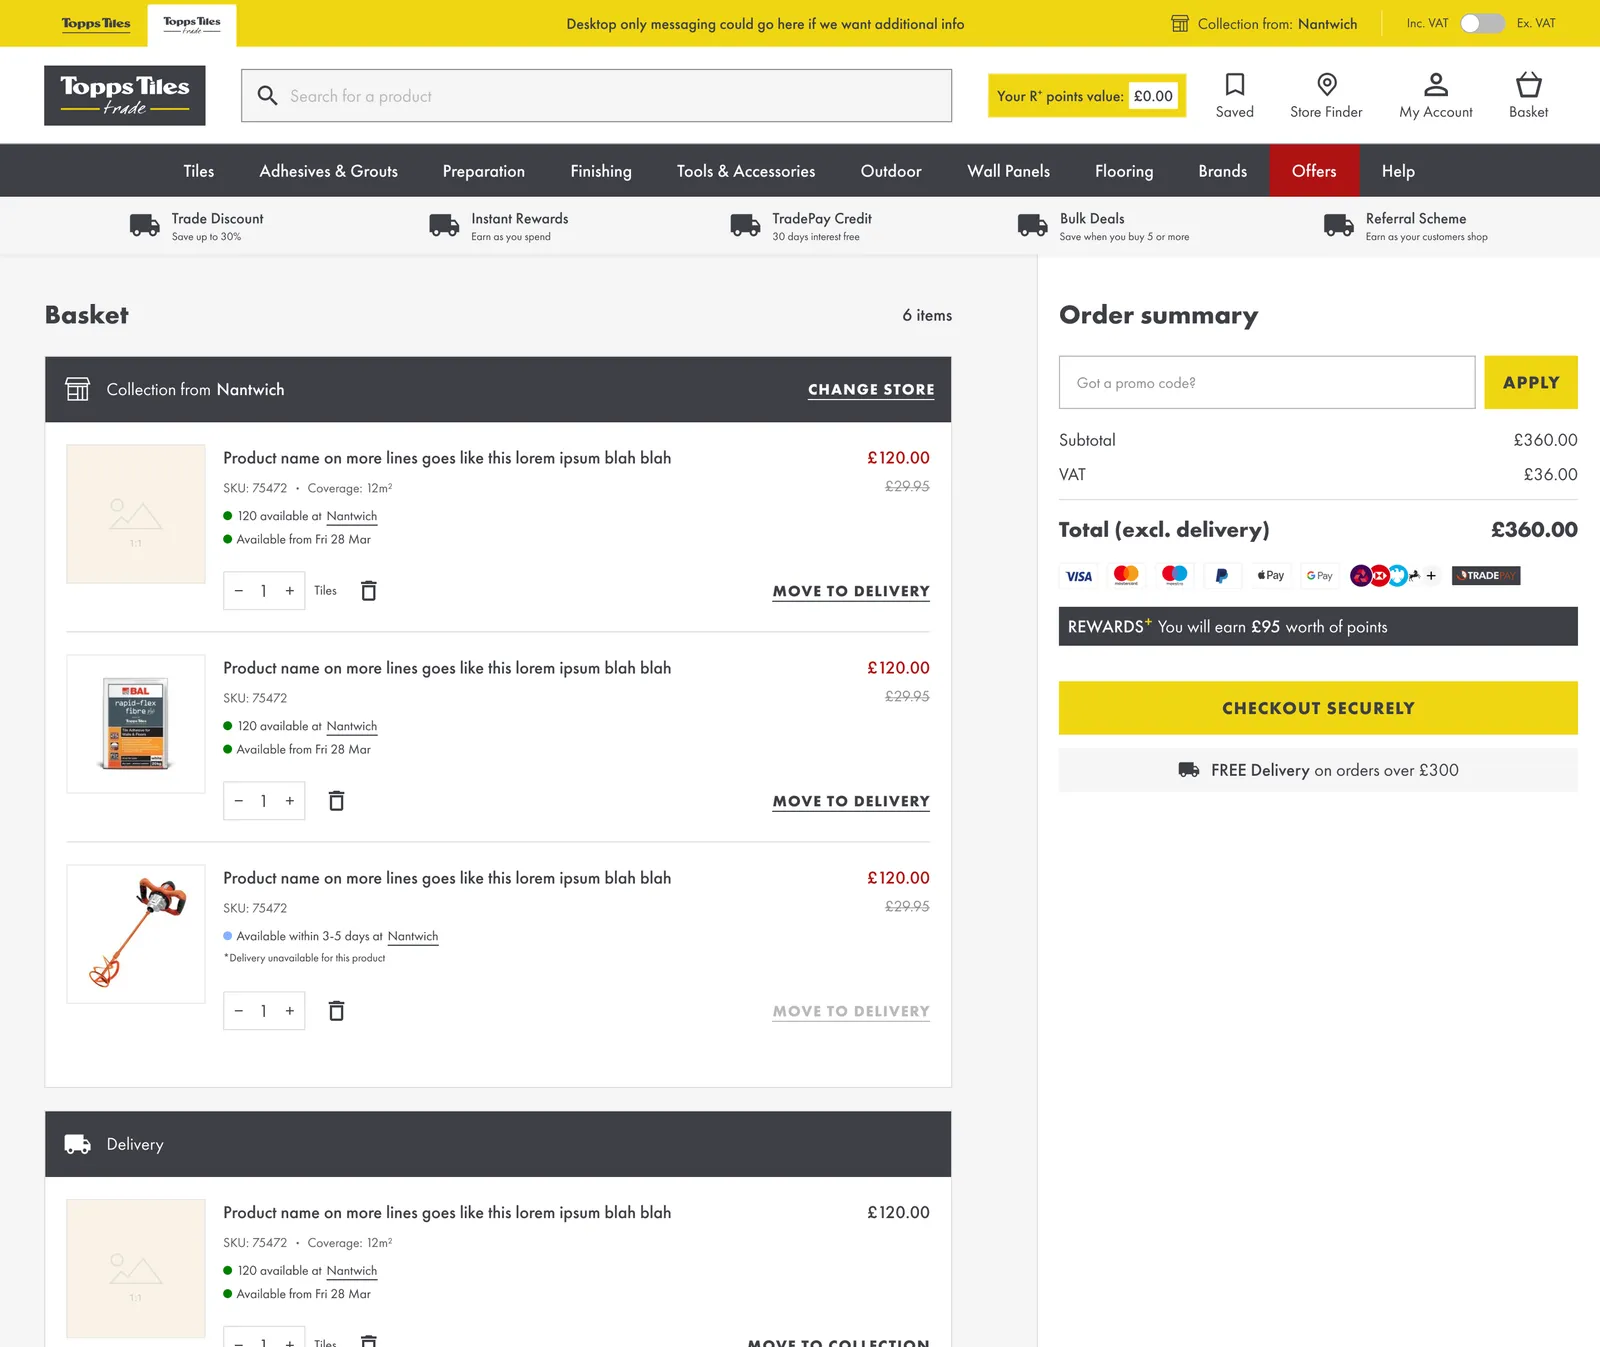Open the mixer paddle product thumbnail
The width and height of the screenshot is (1600, 1347).
pyautogui.click(x=136, y=934)
